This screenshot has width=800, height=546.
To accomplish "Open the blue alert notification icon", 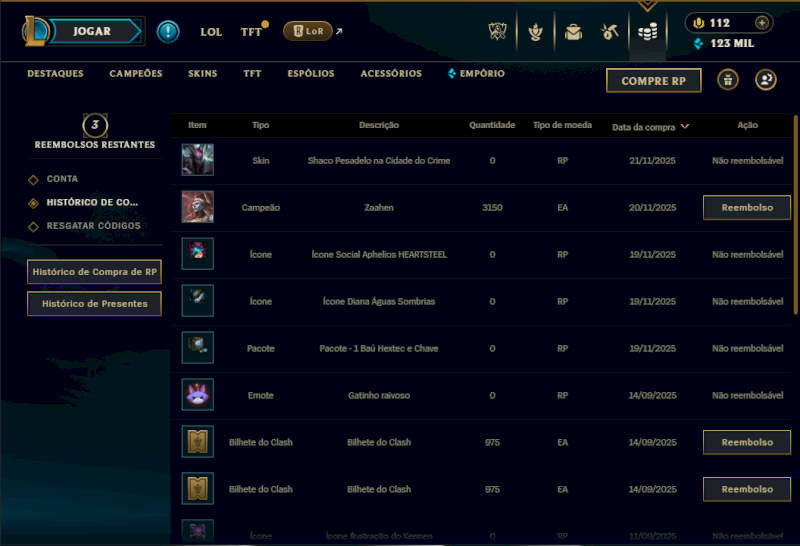I will [x=168, y=32].
